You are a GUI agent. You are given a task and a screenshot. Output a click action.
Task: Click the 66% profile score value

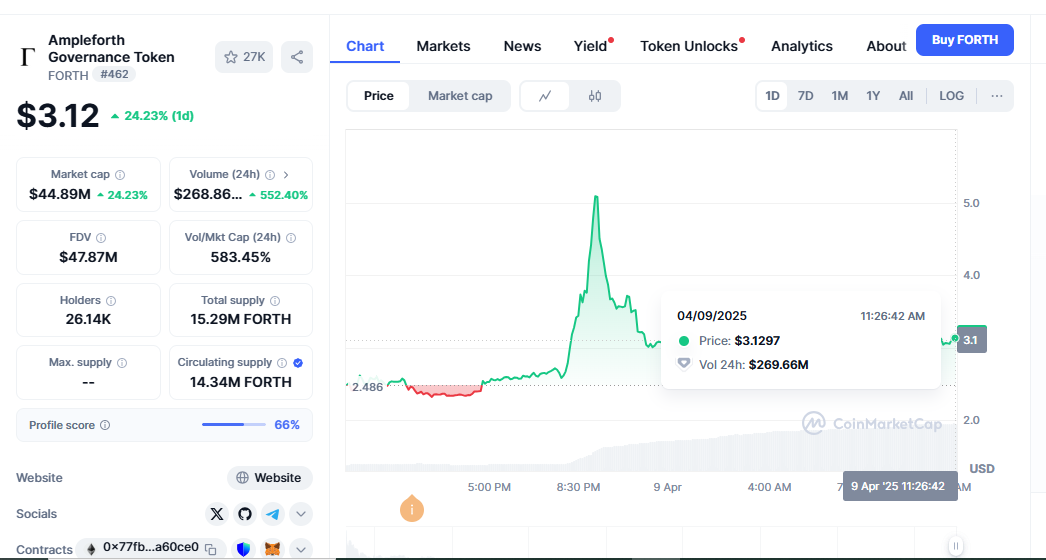pyautogui.click(x=287, y=425)
